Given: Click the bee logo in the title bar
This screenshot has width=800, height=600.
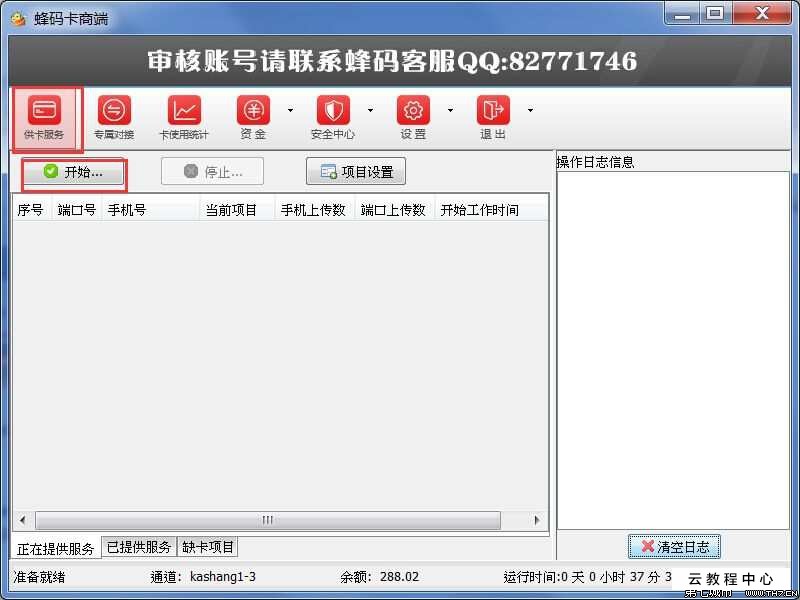Looking at the screenshot, I should (17, 13).
